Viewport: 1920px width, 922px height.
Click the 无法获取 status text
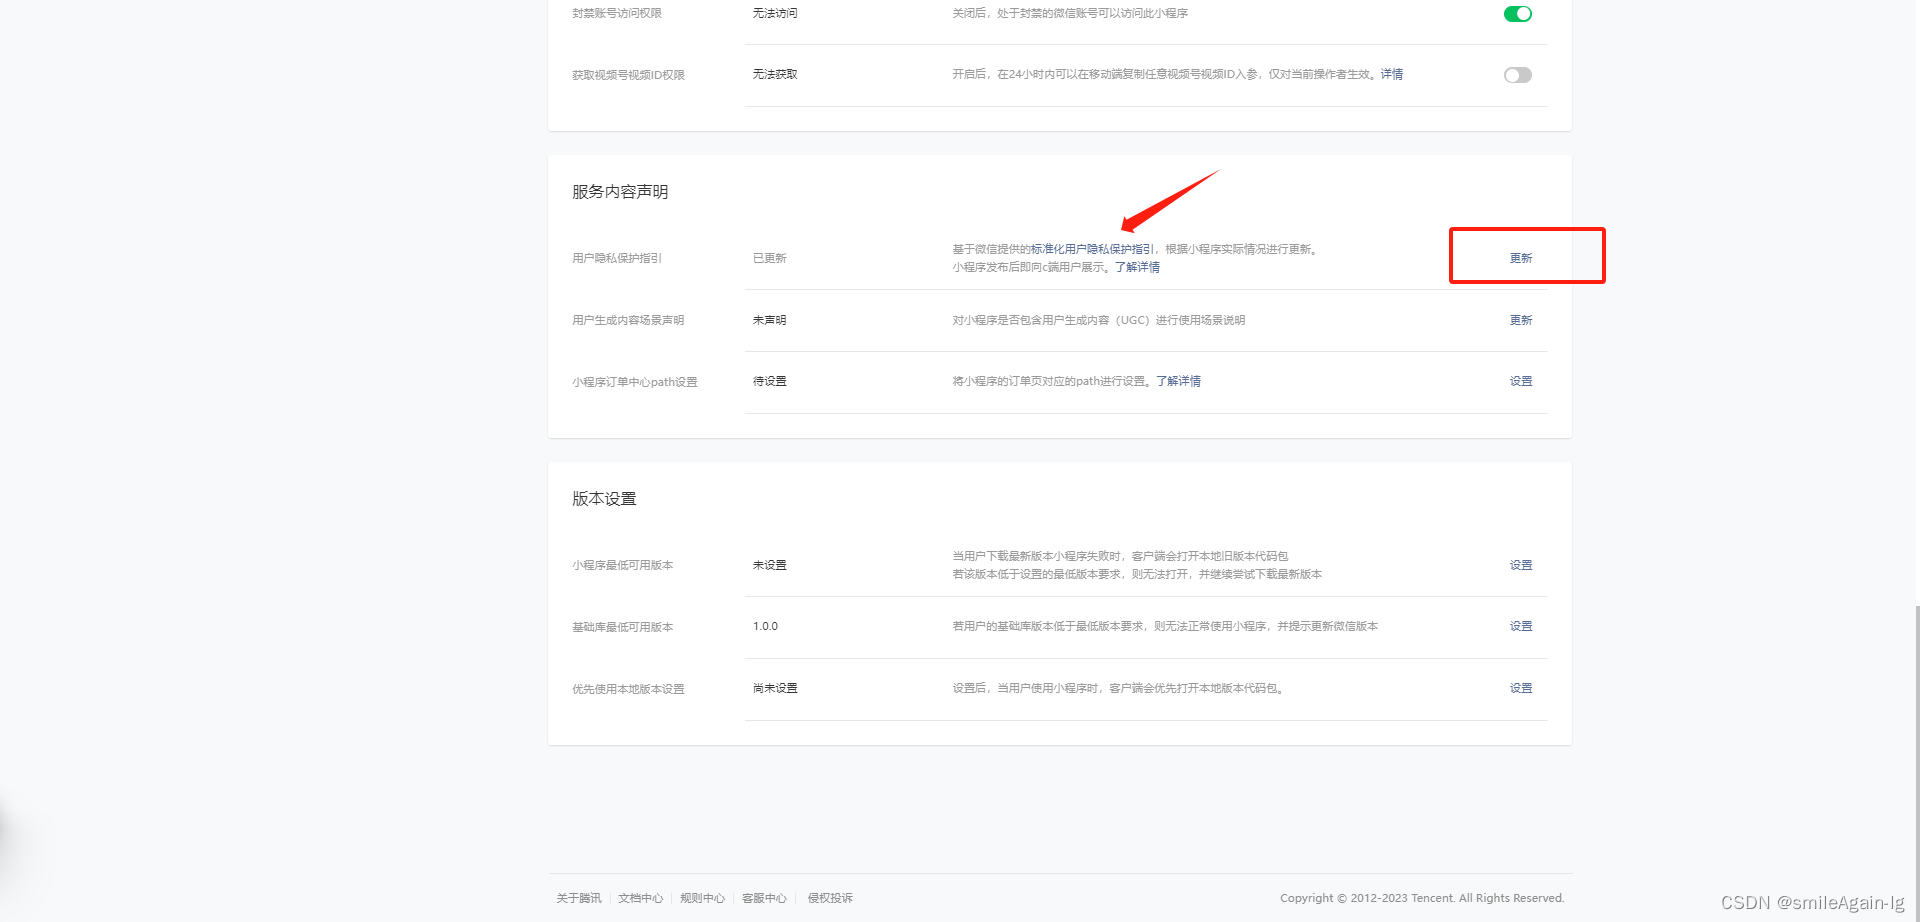[x=775, y=74]
